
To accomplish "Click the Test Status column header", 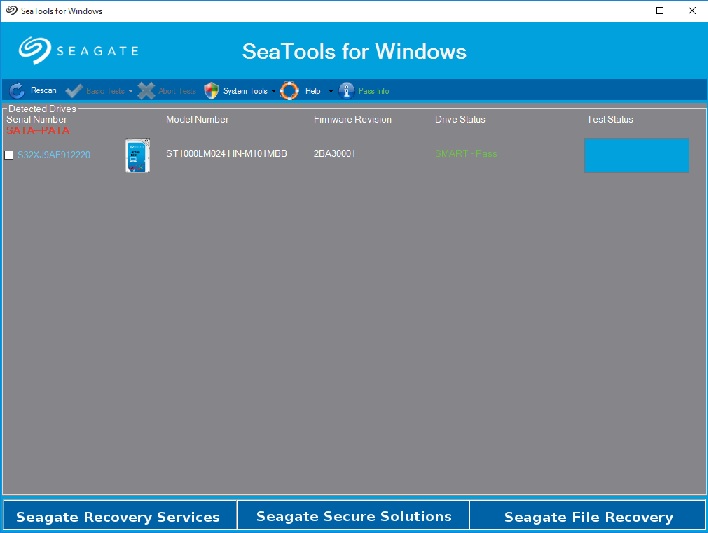I will 610,119.
